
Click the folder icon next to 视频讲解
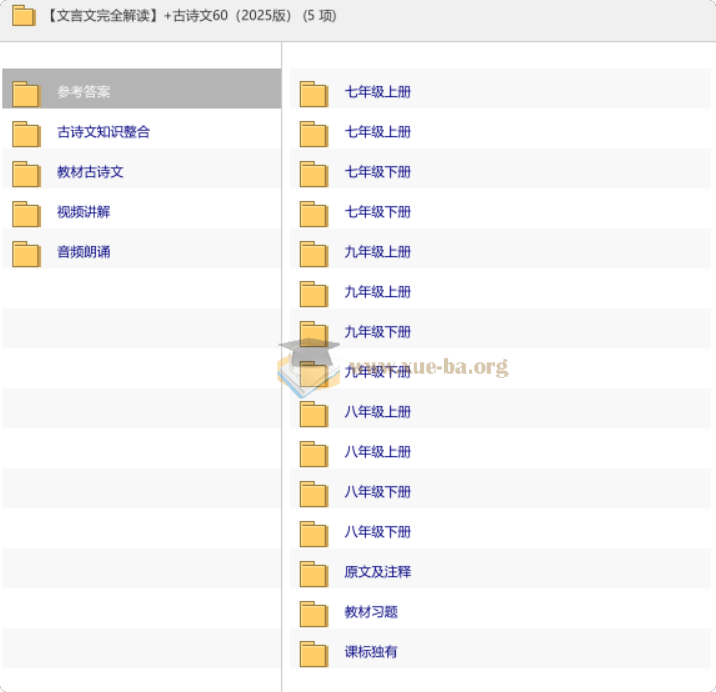(x=26, y=213)
